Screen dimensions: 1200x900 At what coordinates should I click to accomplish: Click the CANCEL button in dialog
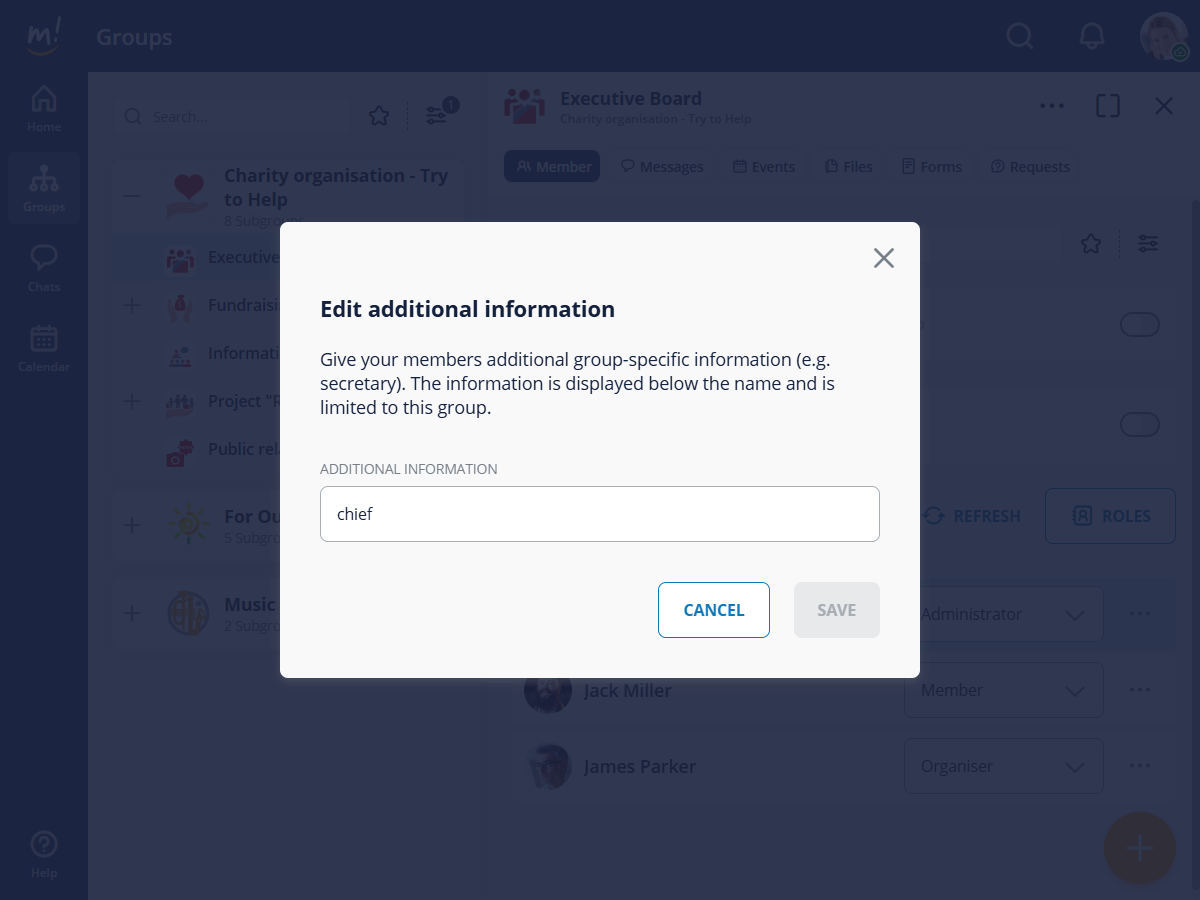714,610
